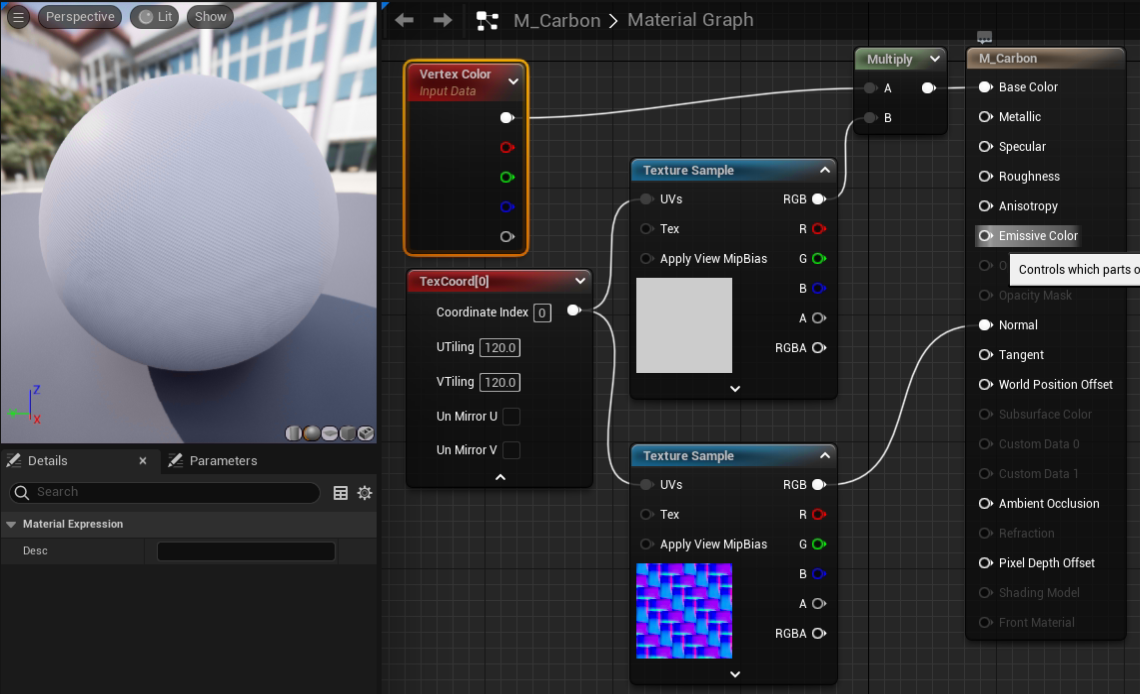
Task: Open the Details panel settings gear
Action: click(364, 492)
